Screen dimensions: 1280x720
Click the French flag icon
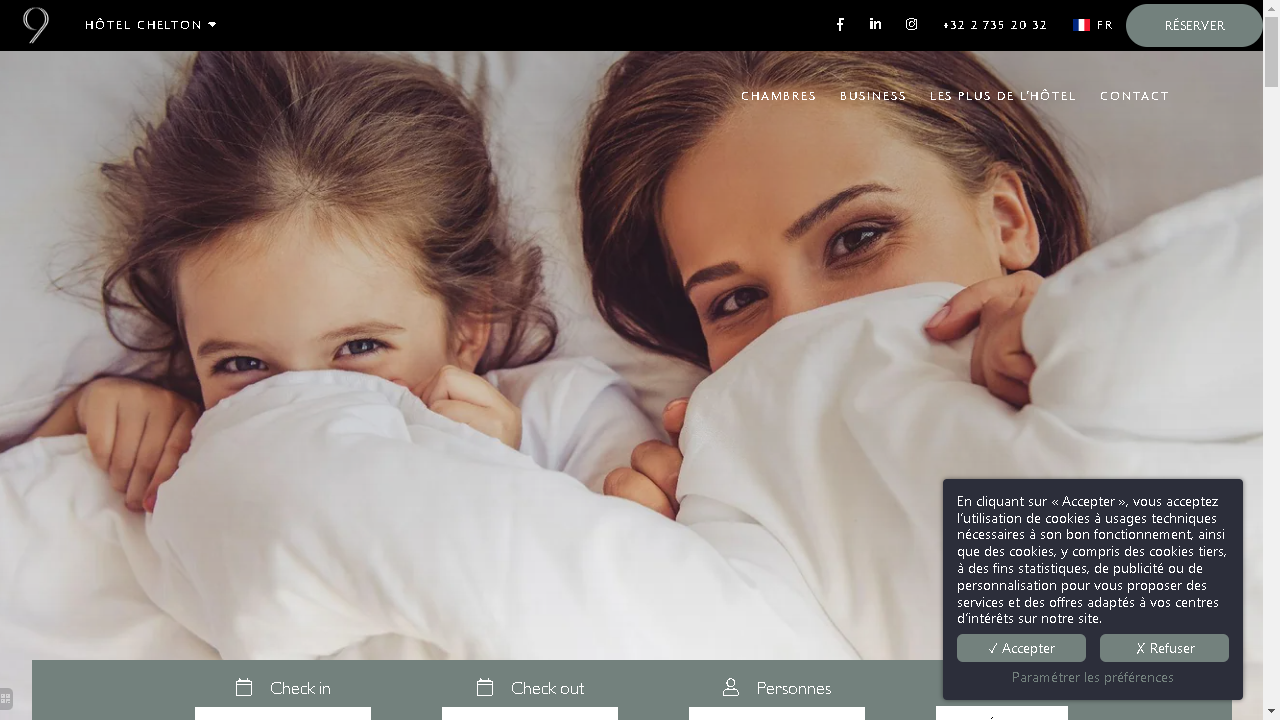(1081, 25)
